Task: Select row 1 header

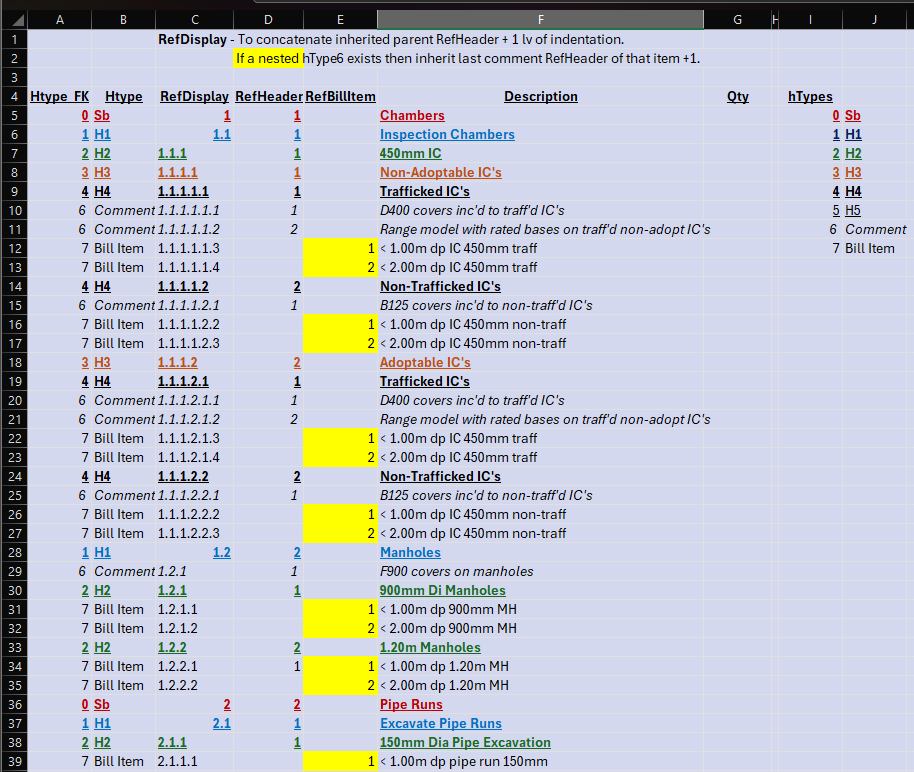Action: click(15, 40)
